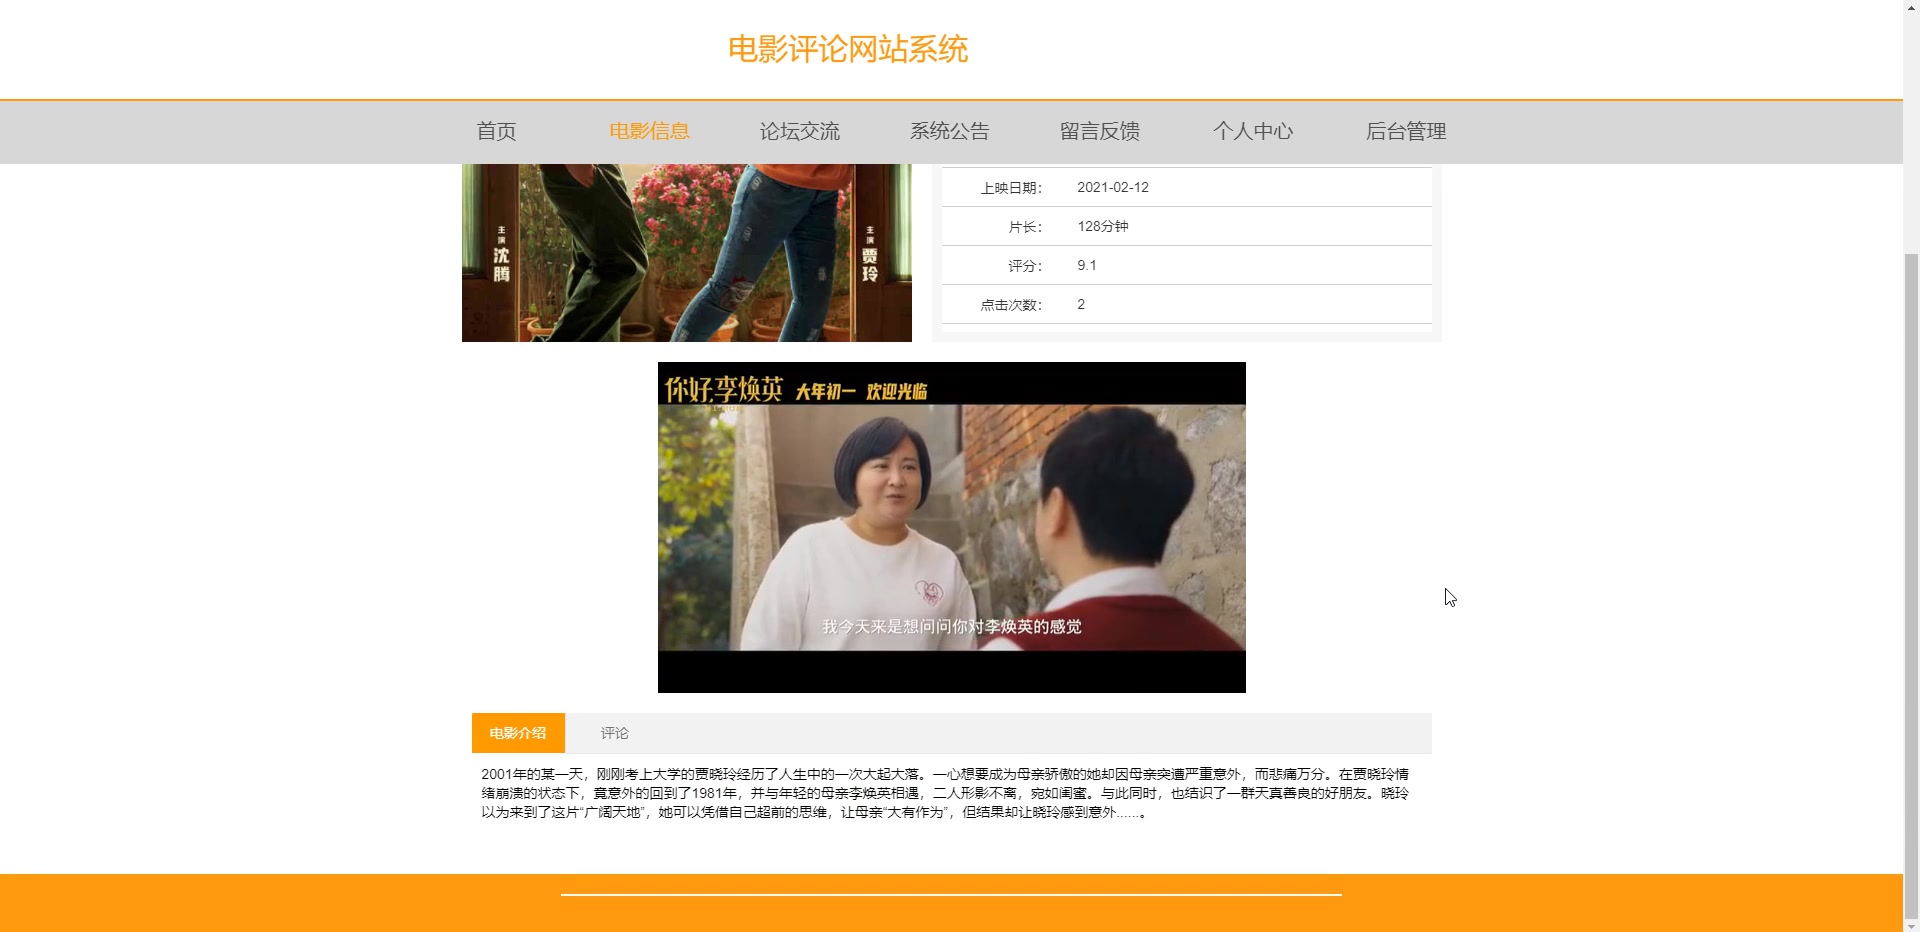Switch to the 评论 tab
Image resolution: width=1920 pixels, height=932 pixels.
tap(615, 733)
